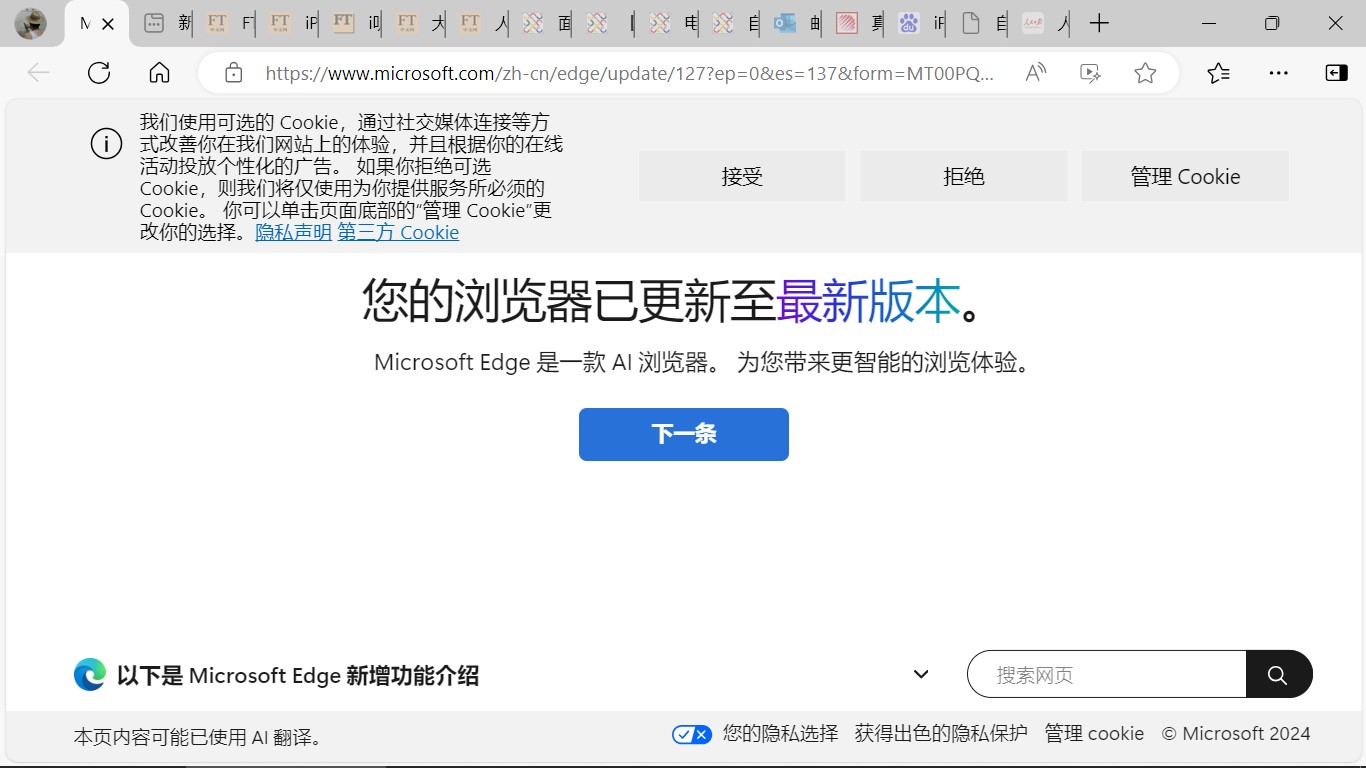Click the video enhancement icon in address bar
Screen dimensions: 1366x768
tap(1090, 72)
